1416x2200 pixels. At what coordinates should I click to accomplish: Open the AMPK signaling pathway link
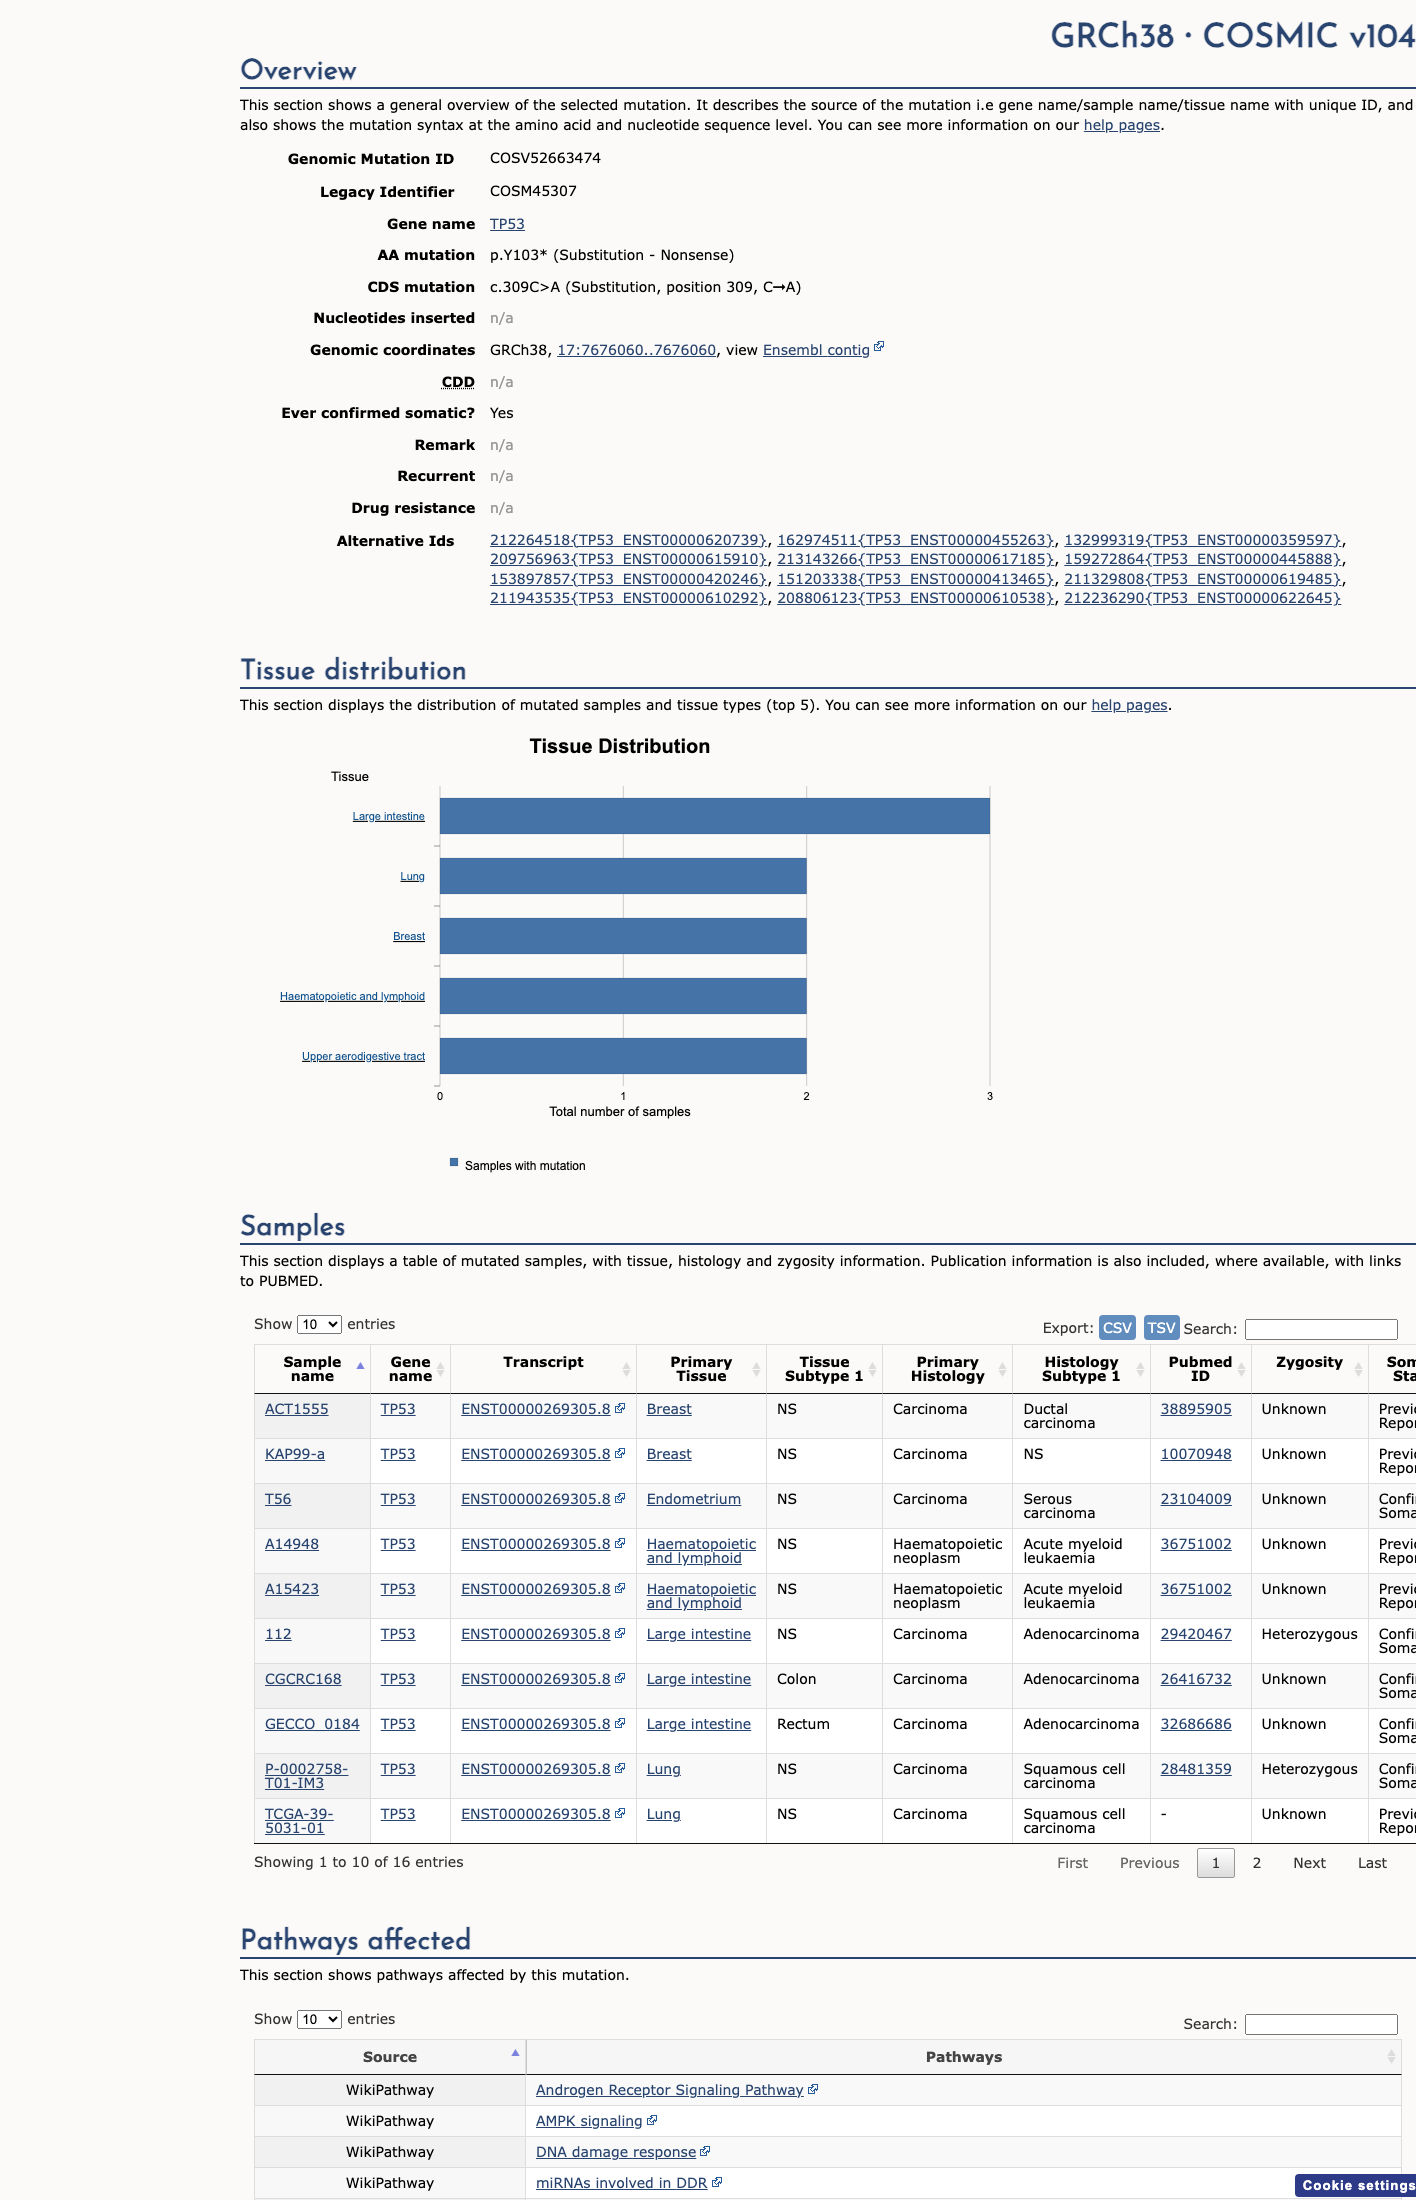point(589,2121)
